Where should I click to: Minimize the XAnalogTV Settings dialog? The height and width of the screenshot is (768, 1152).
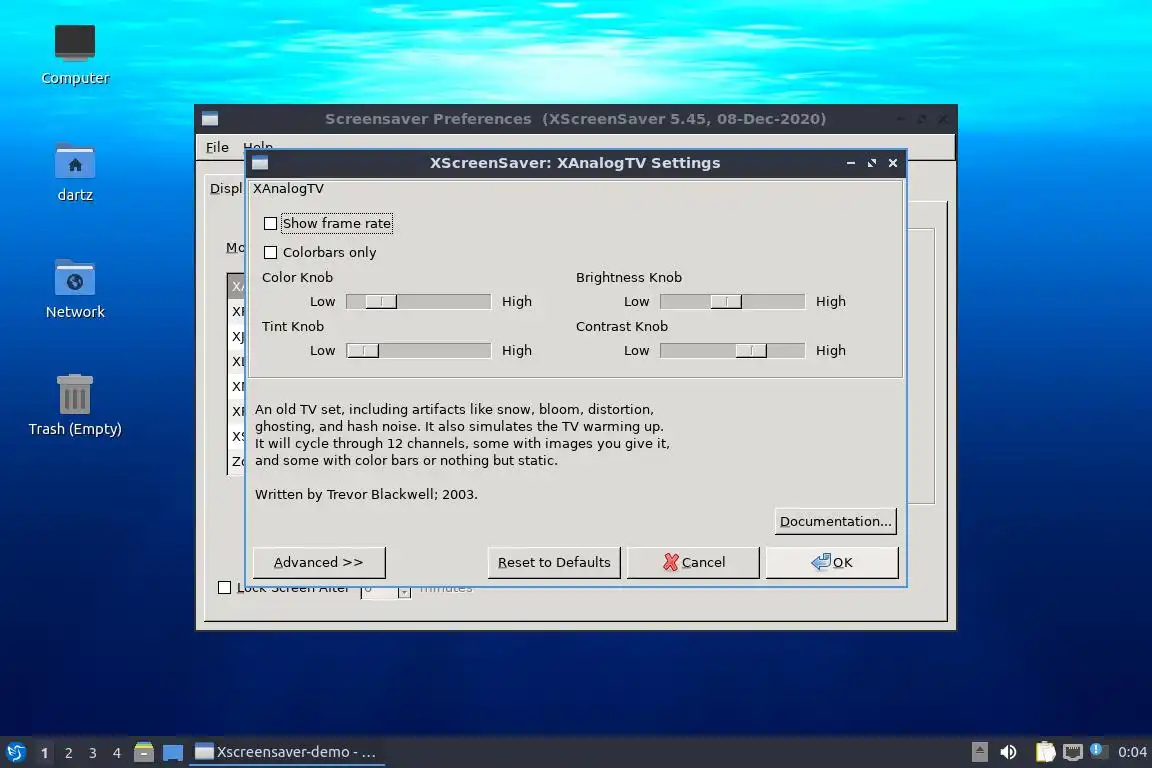coord(851,163)
